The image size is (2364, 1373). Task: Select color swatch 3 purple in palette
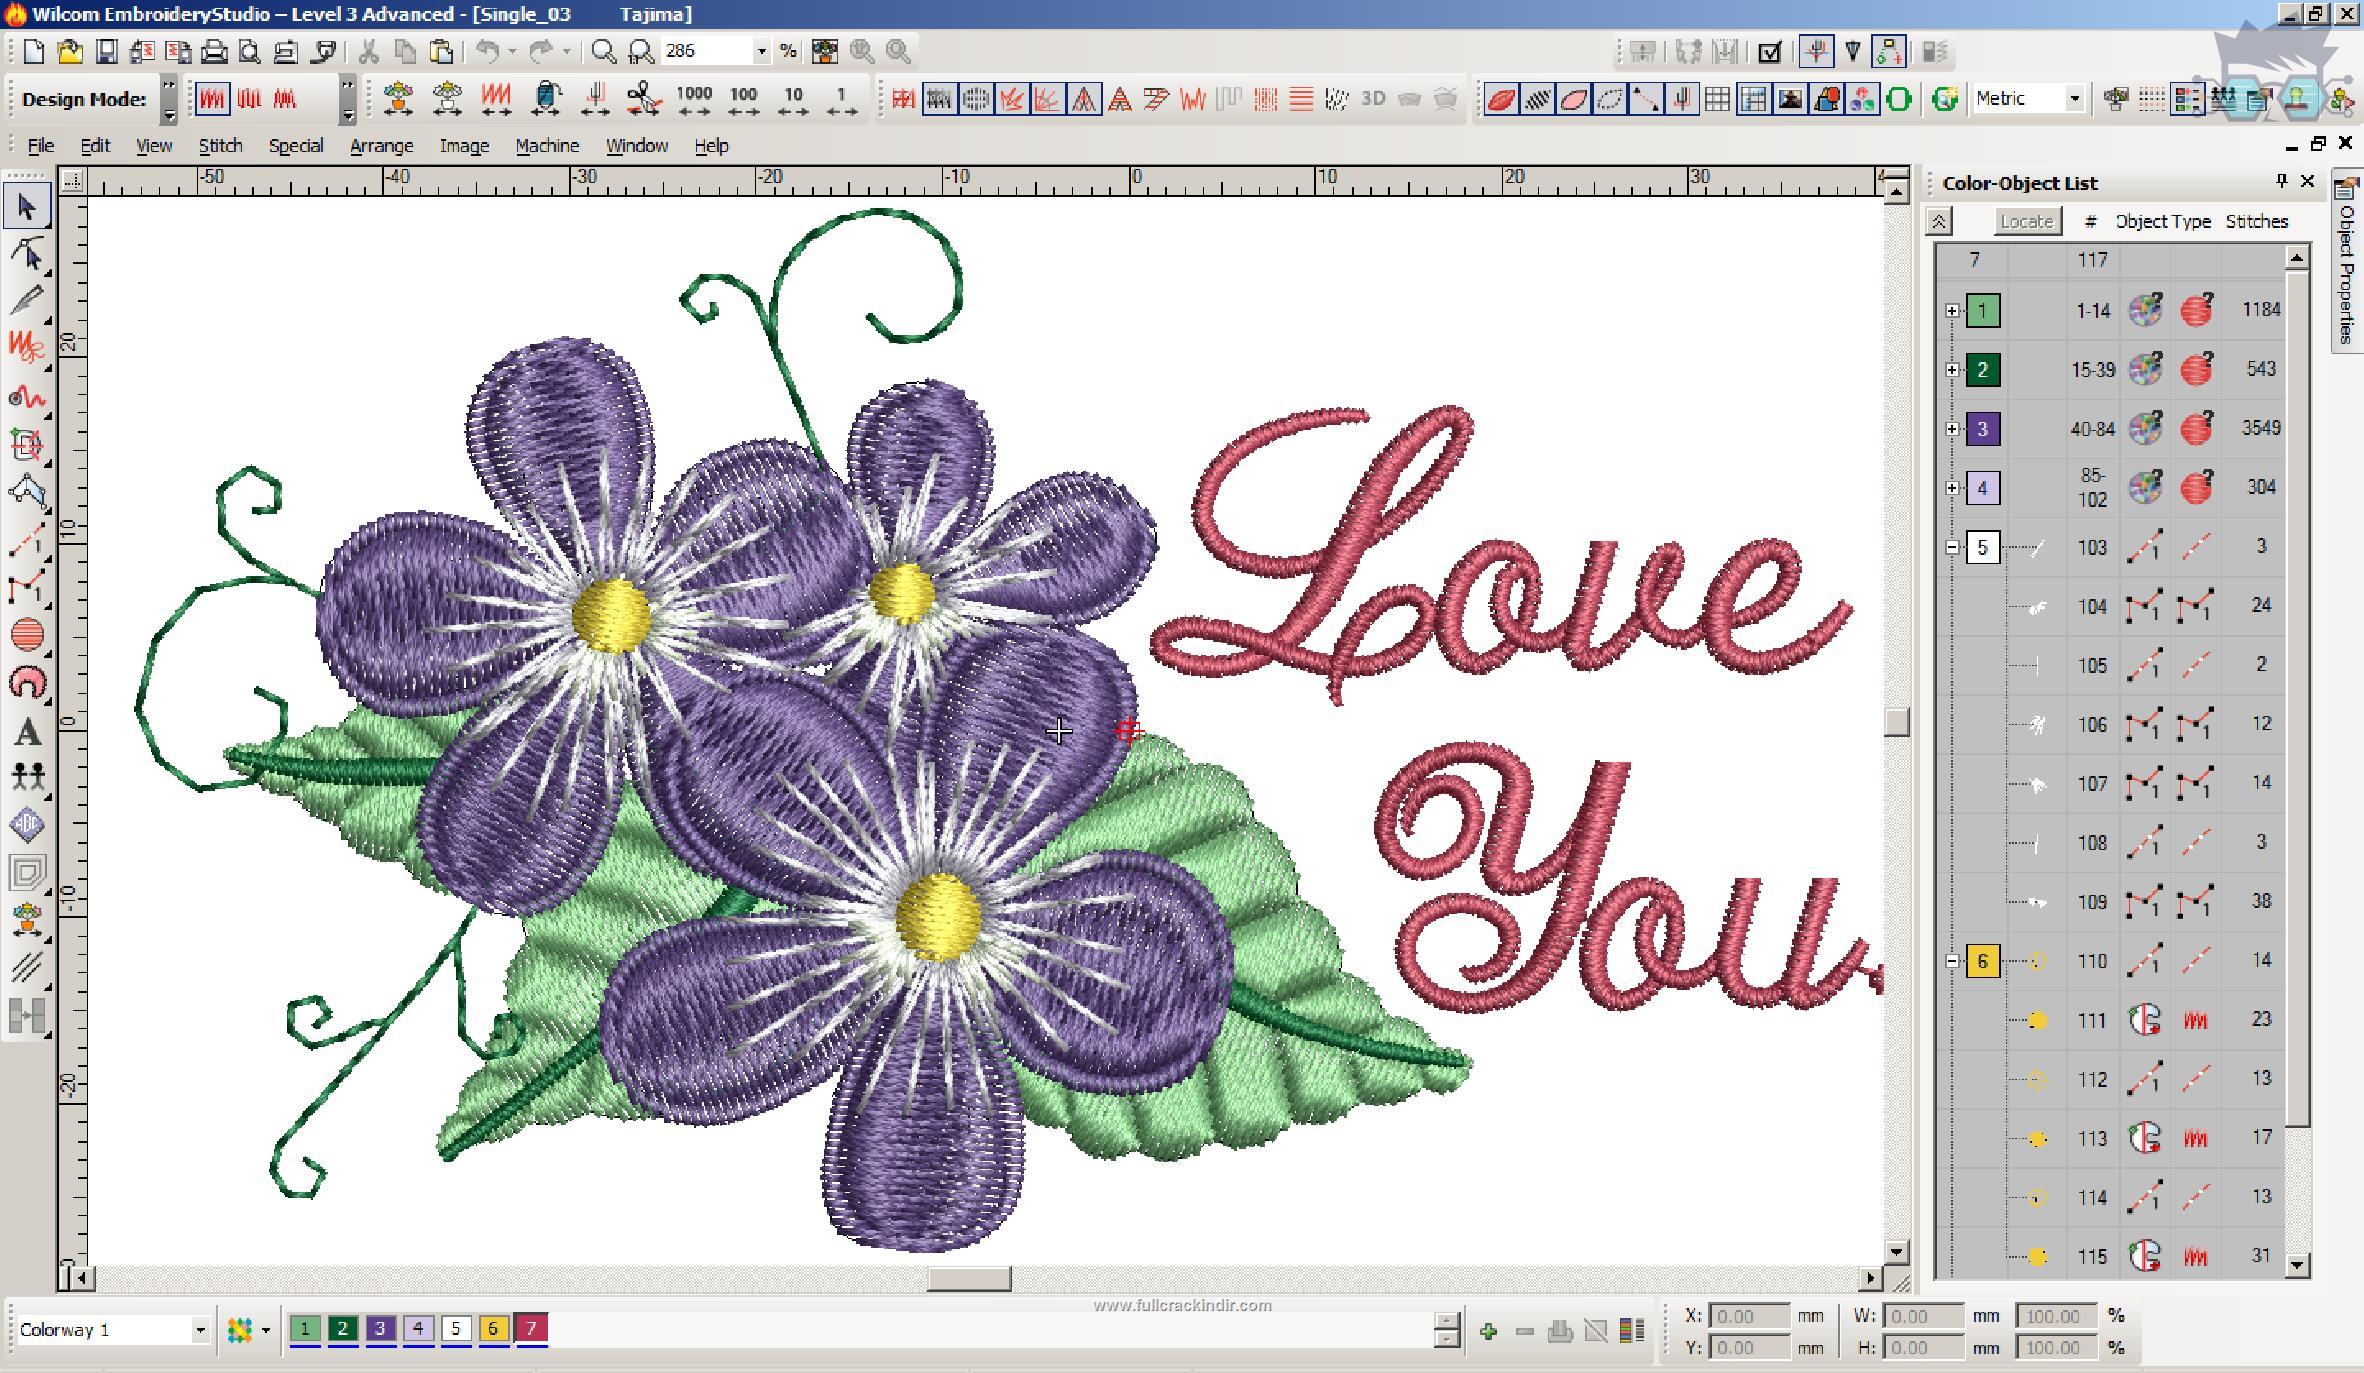380,1329
